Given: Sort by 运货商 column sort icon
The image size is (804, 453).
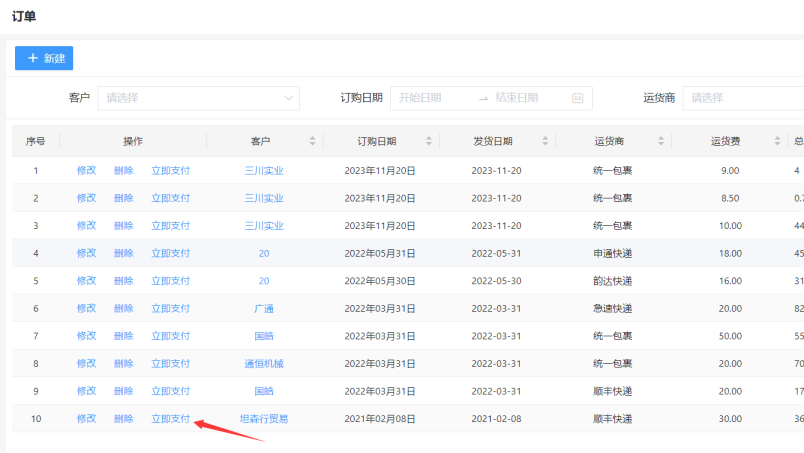Looking at the screenshot, I should (x=661, y=142).
